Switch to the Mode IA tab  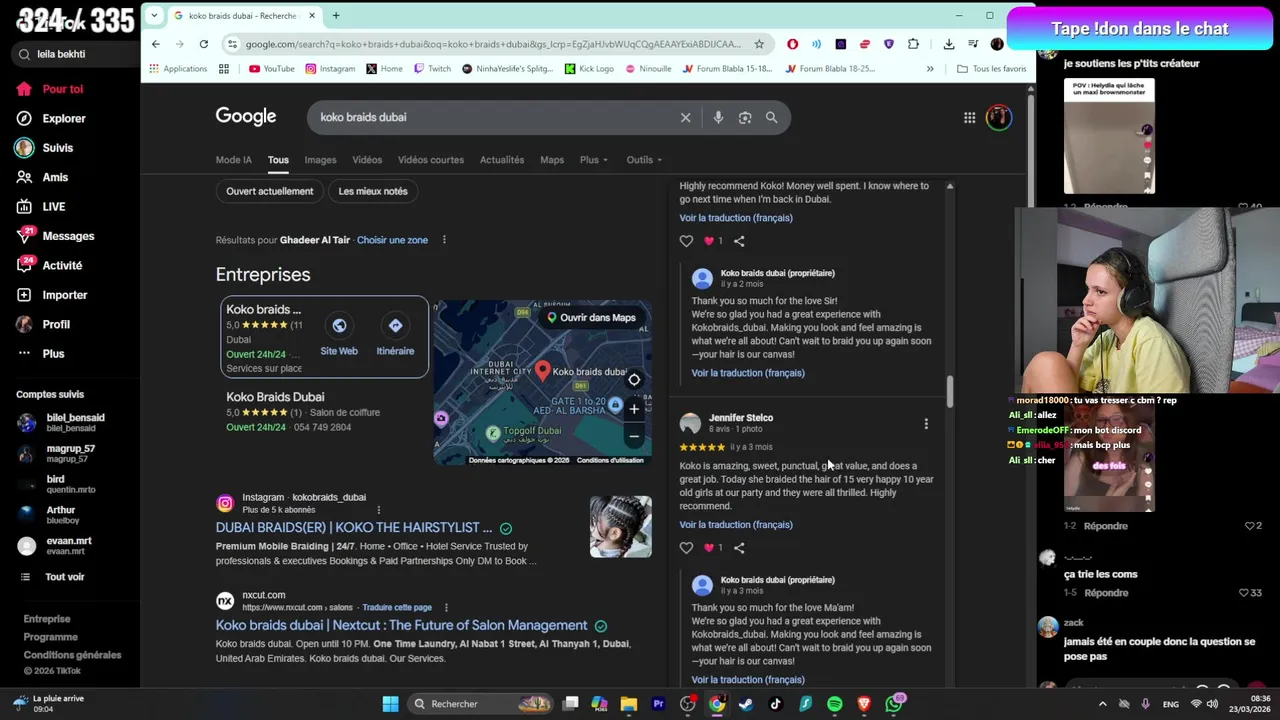coord(234,160)
